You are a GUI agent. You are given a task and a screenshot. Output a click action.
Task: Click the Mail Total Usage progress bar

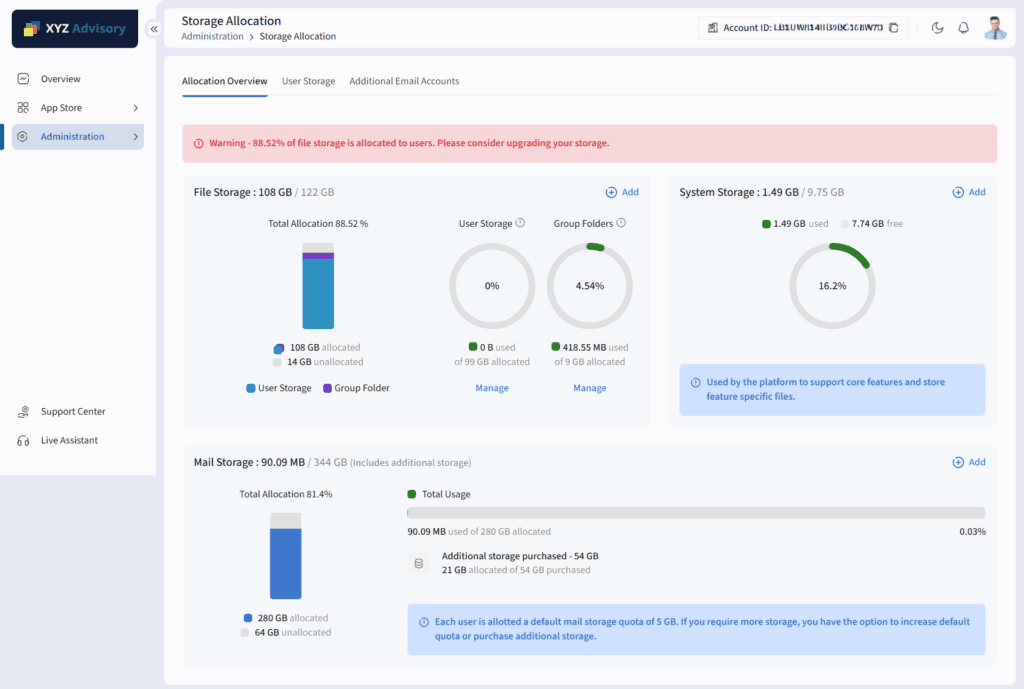696,513
